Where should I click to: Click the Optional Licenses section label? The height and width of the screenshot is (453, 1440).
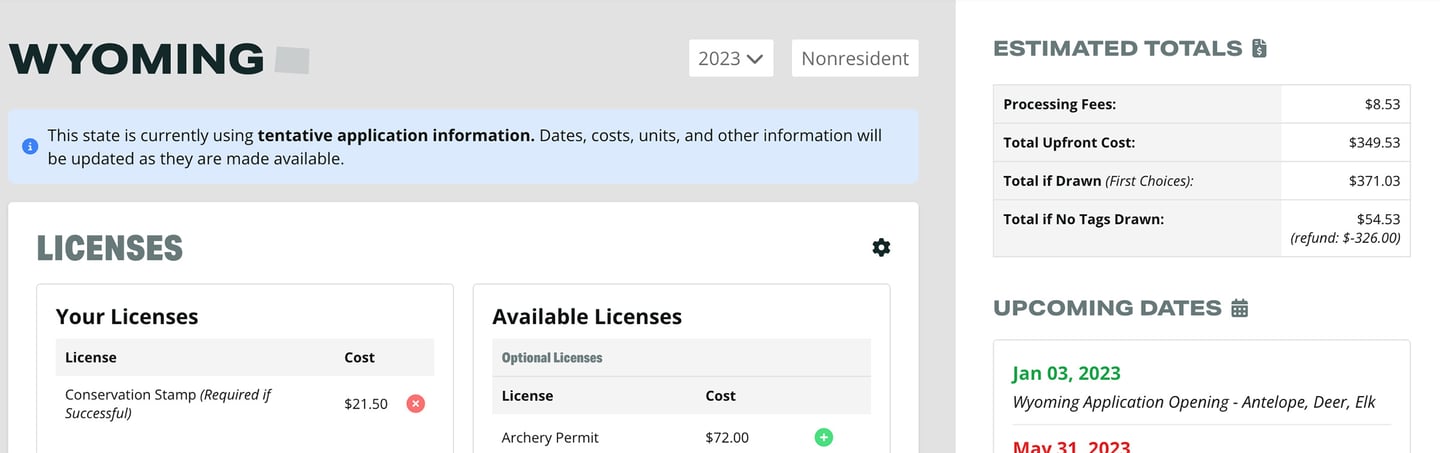click(552, 357)
